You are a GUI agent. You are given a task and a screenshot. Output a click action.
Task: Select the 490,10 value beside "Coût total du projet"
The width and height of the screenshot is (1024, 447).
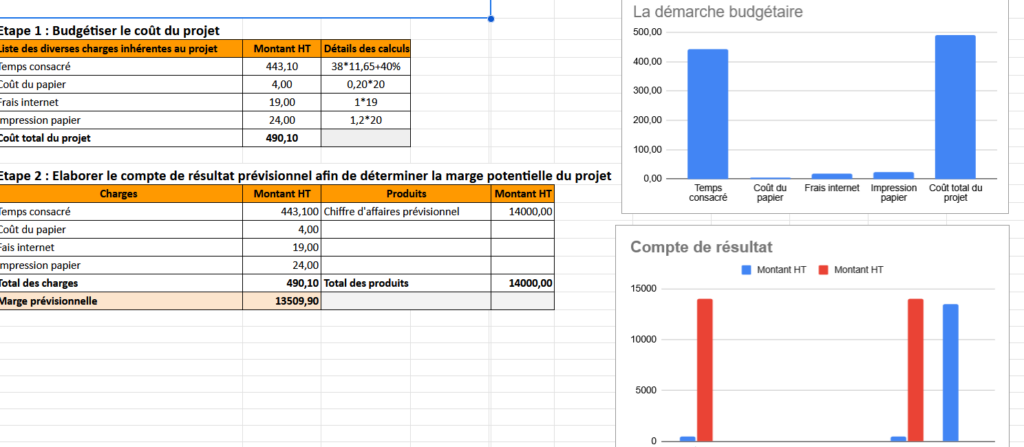pyautogui.click(x=283, y=138)
